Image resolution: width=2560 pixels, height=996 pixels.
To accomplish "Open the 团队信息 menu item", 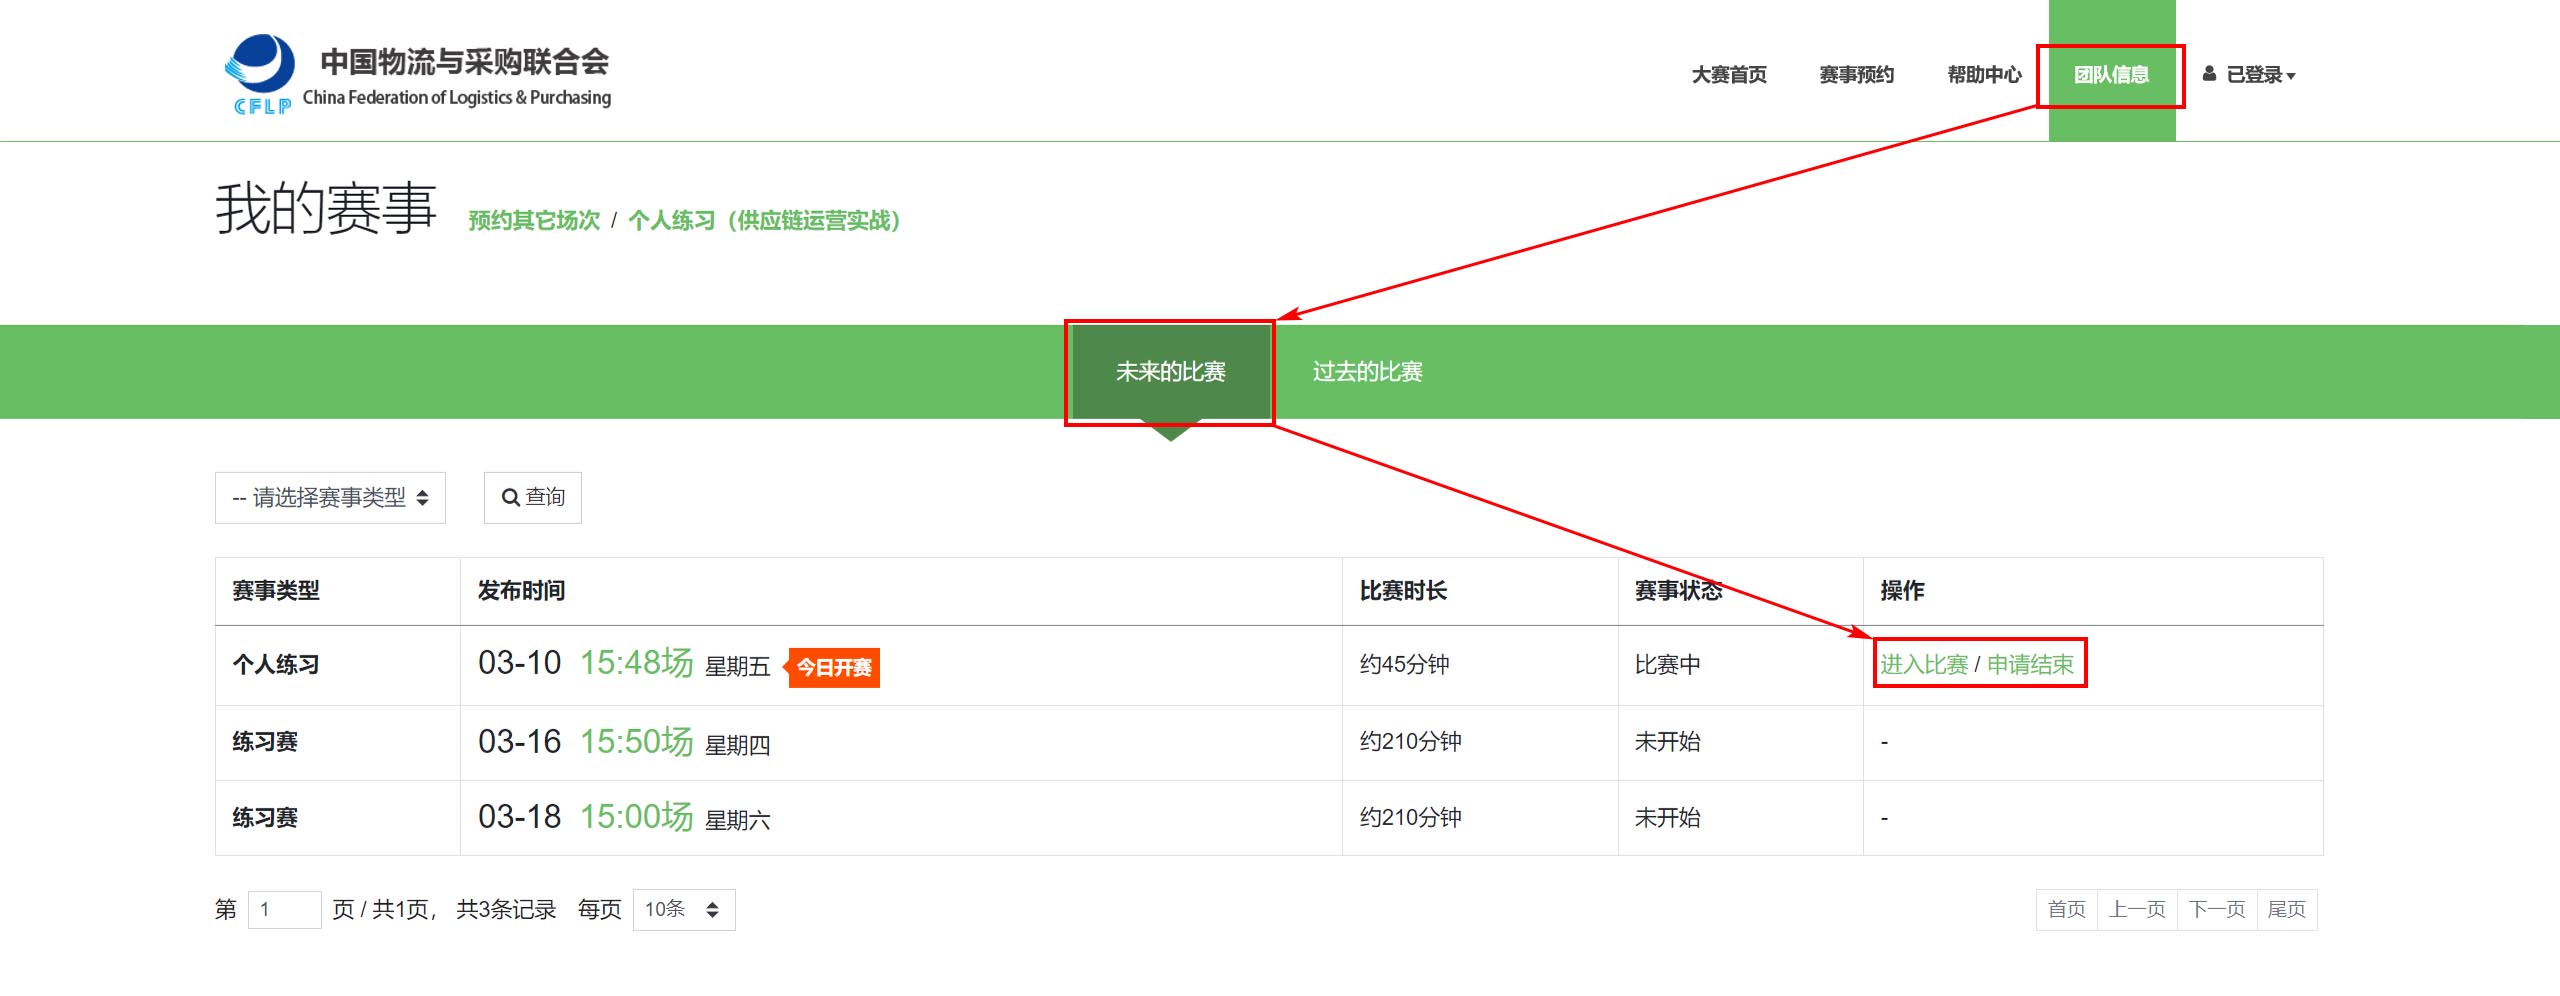I will click(2110, 74).
